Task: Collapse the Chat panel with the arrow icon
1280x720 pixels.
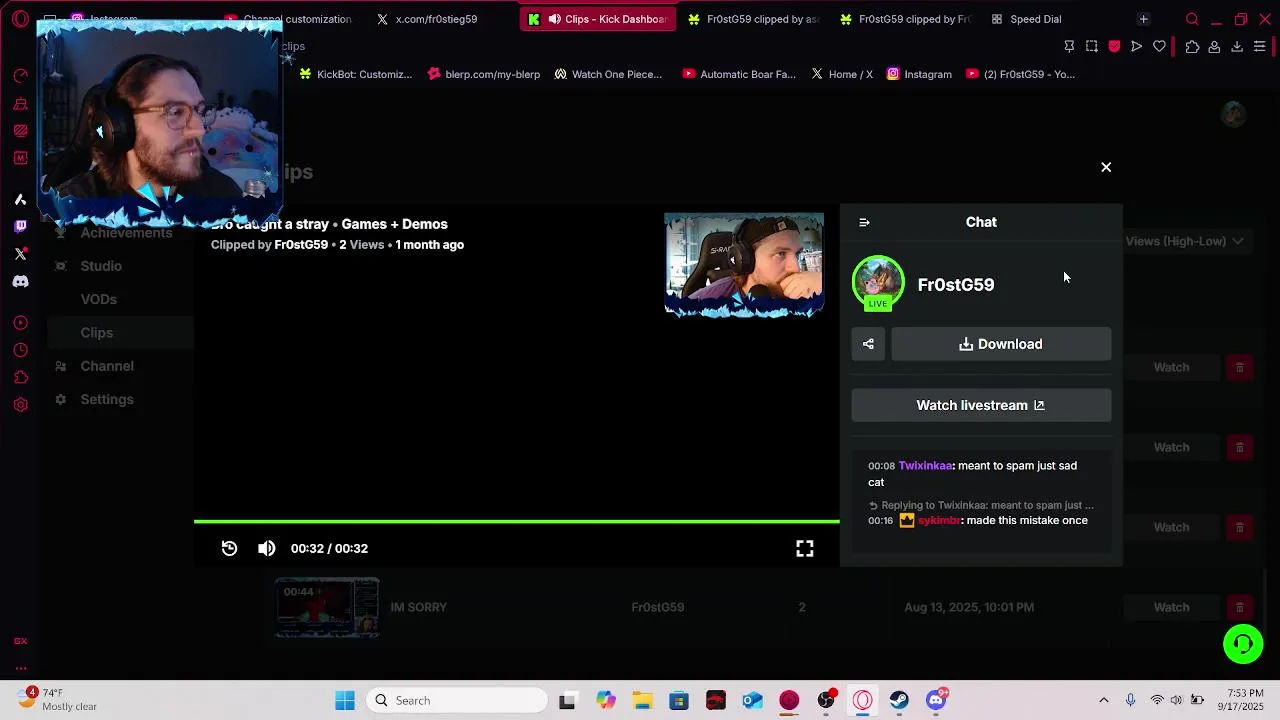Action: (x=864, y=222)
